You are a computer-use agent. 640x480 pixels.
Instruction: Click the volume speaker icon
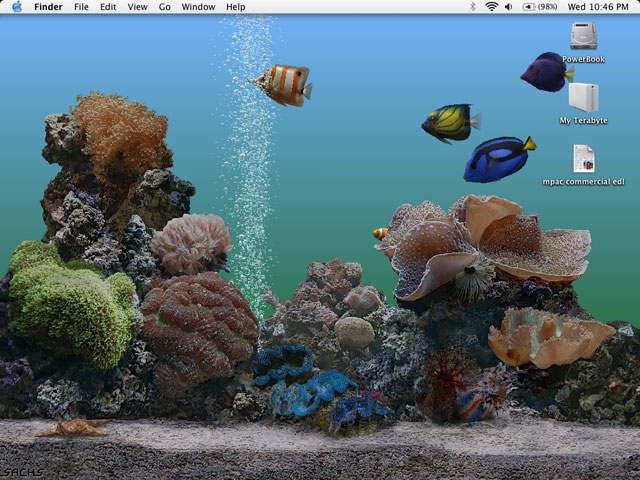coord(509,7)
